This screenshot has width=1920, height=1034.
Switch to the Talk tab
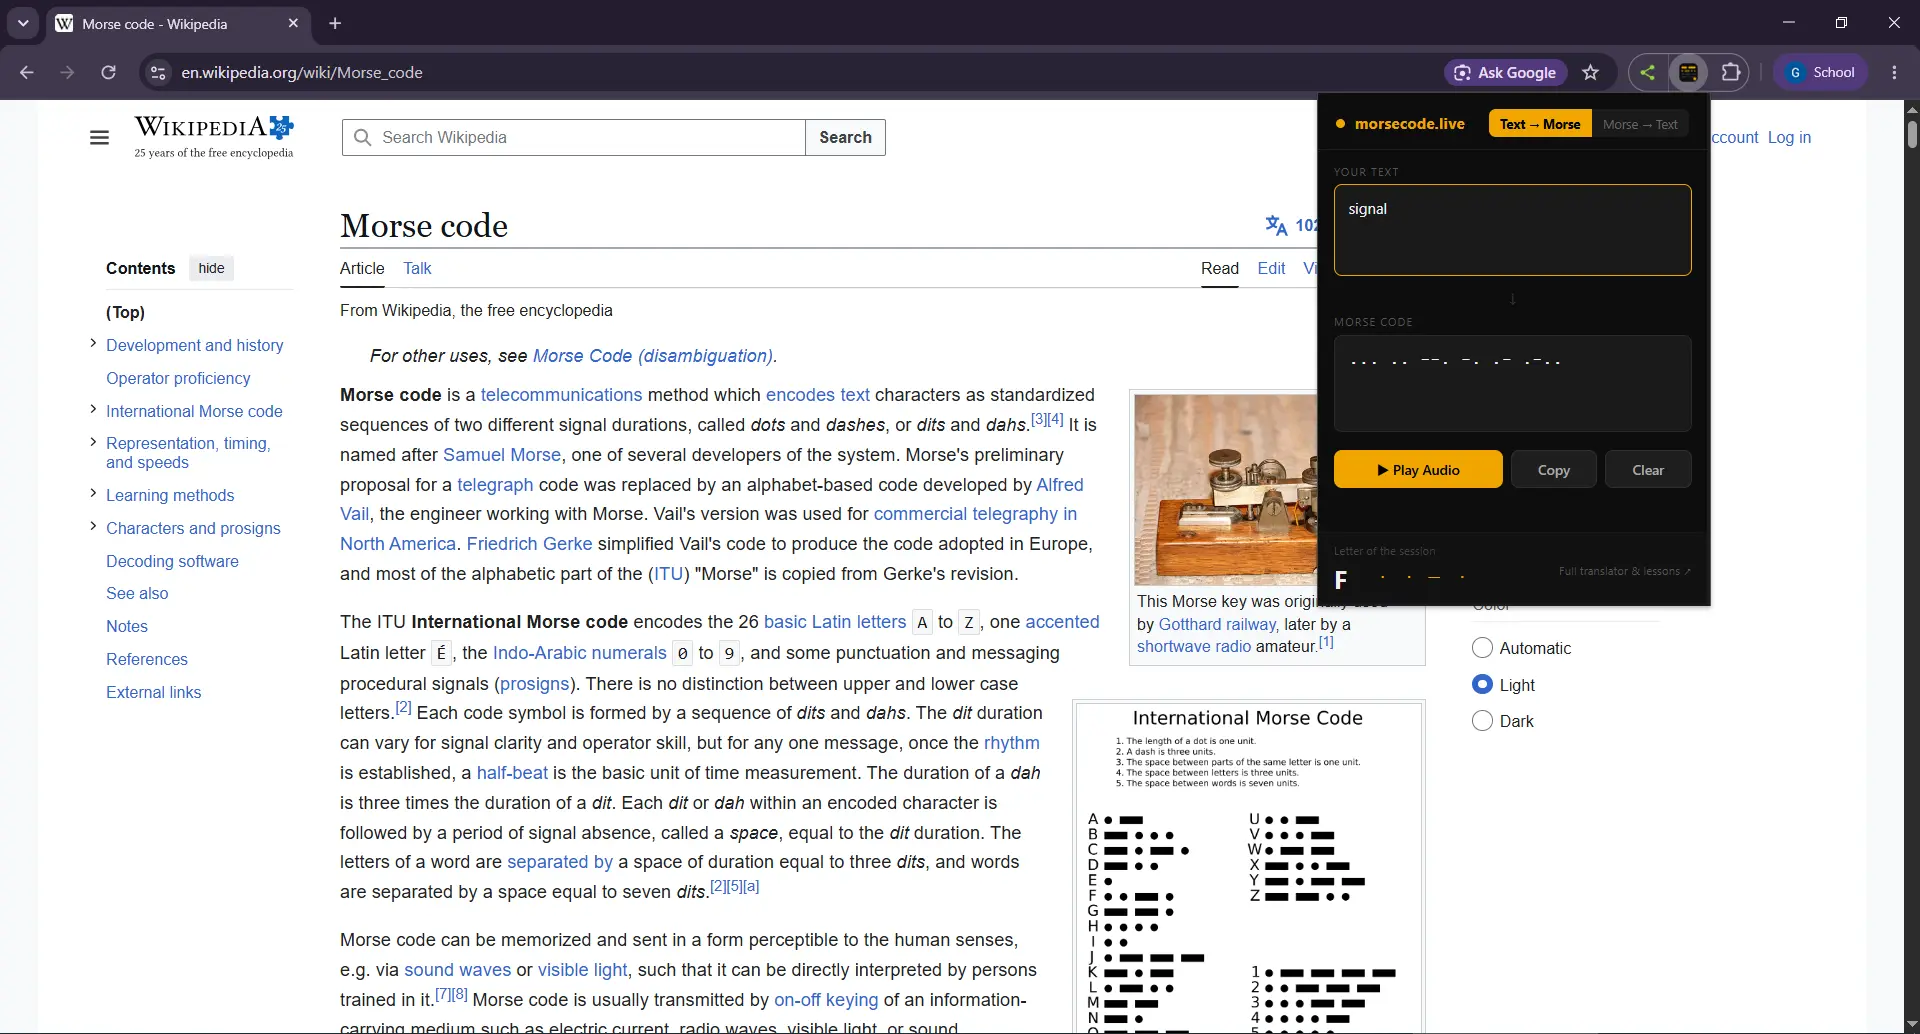(417, 268)
